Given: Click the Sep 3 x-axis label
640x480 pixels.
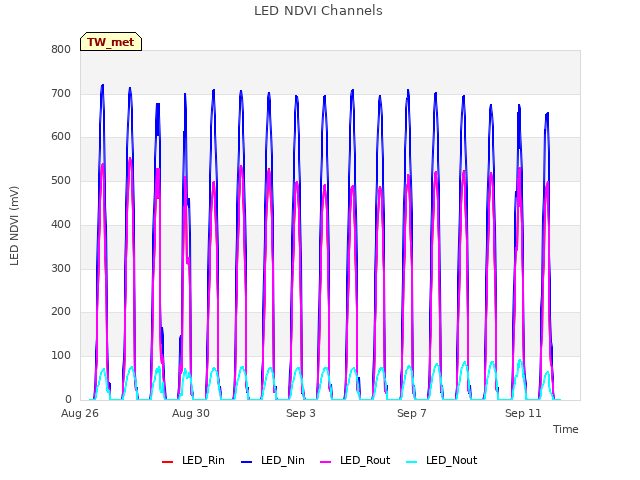Looking at the screenshot, I should tap(301, 413).
